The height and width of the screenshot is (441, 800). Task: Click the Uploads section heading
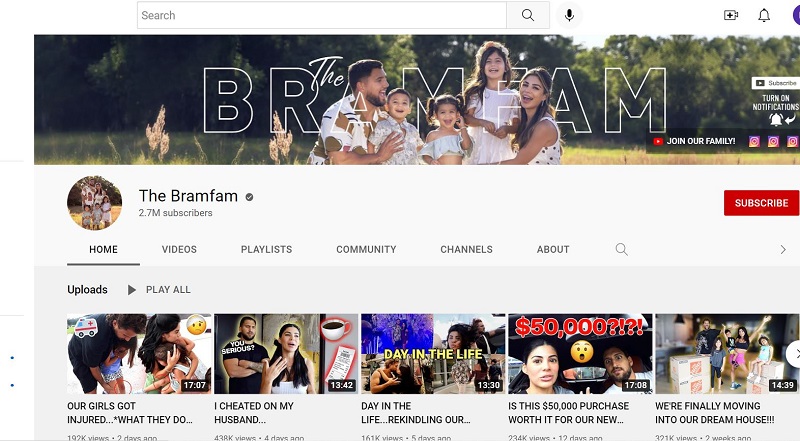(x=87, y=290)
